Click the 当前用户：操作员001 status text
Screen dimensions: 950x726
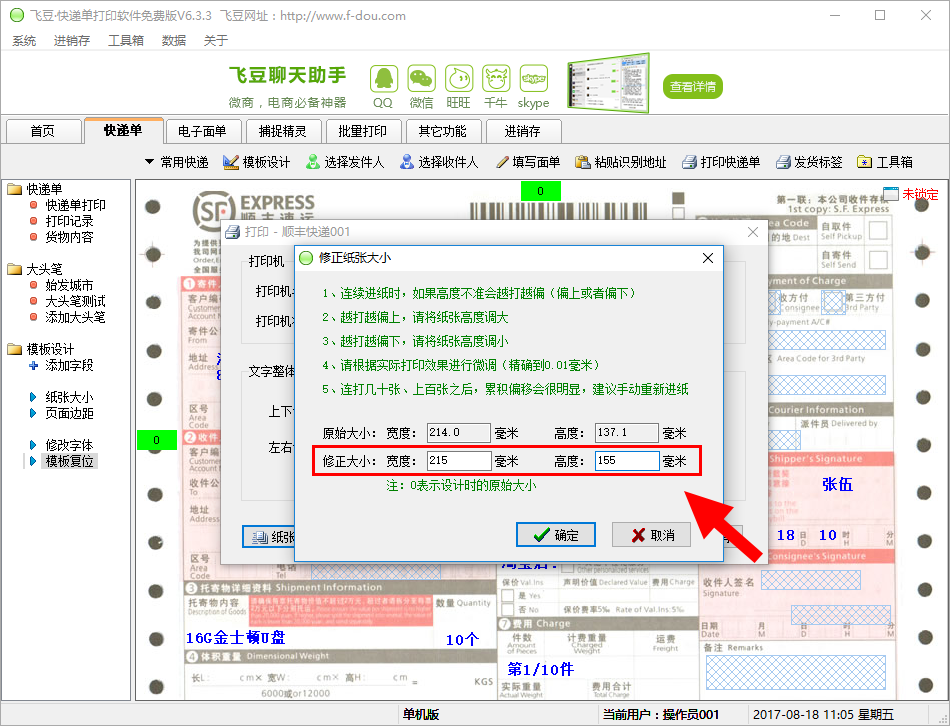(661, 714)
